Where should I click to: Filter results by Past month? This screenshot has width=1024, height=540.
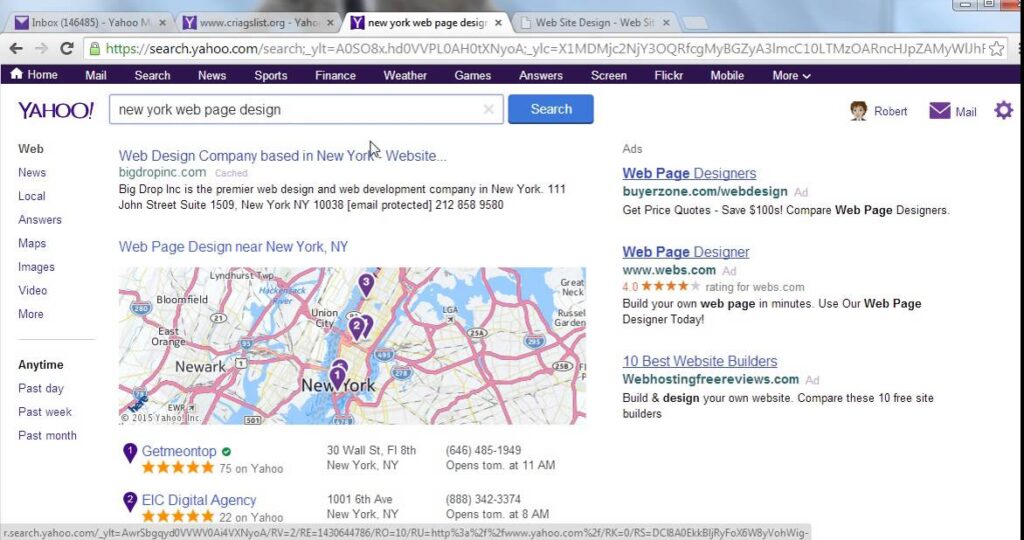tap(47, 435)
